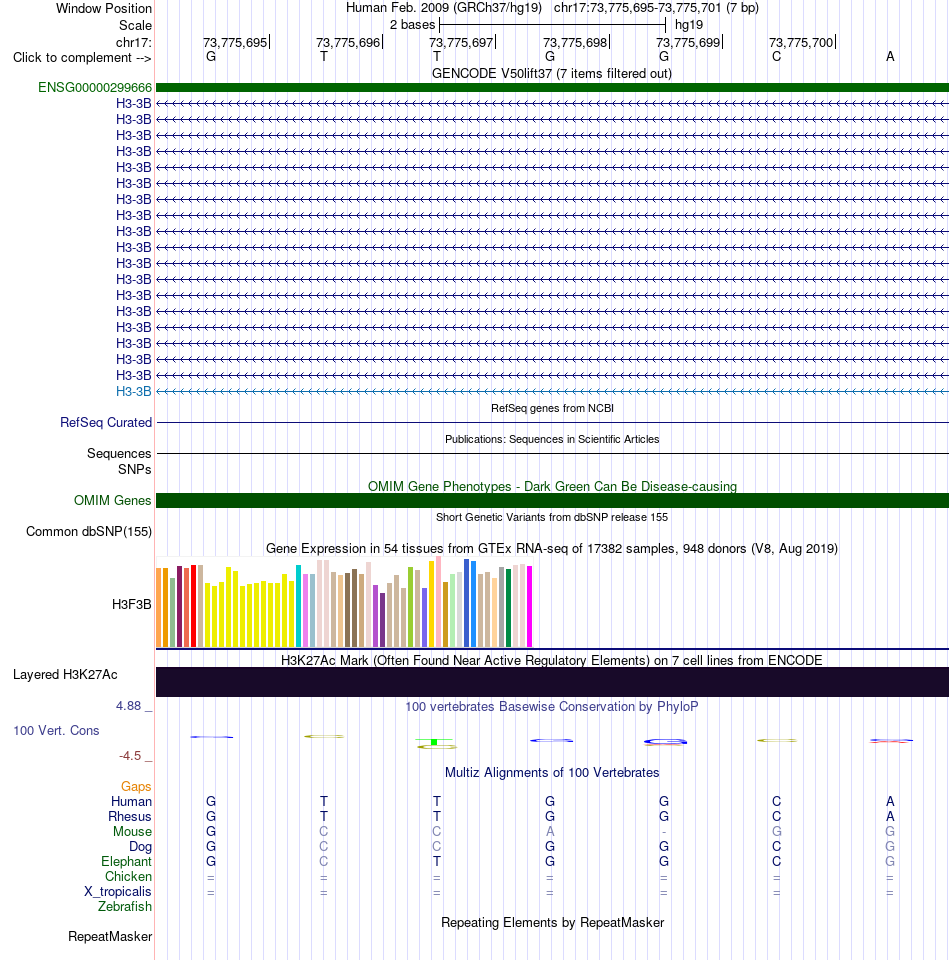The width and height of the screenshot is (950, 960).
Task: Click 'Publications: Sequences in Scientific Articles' title
Action: (552, 439)
